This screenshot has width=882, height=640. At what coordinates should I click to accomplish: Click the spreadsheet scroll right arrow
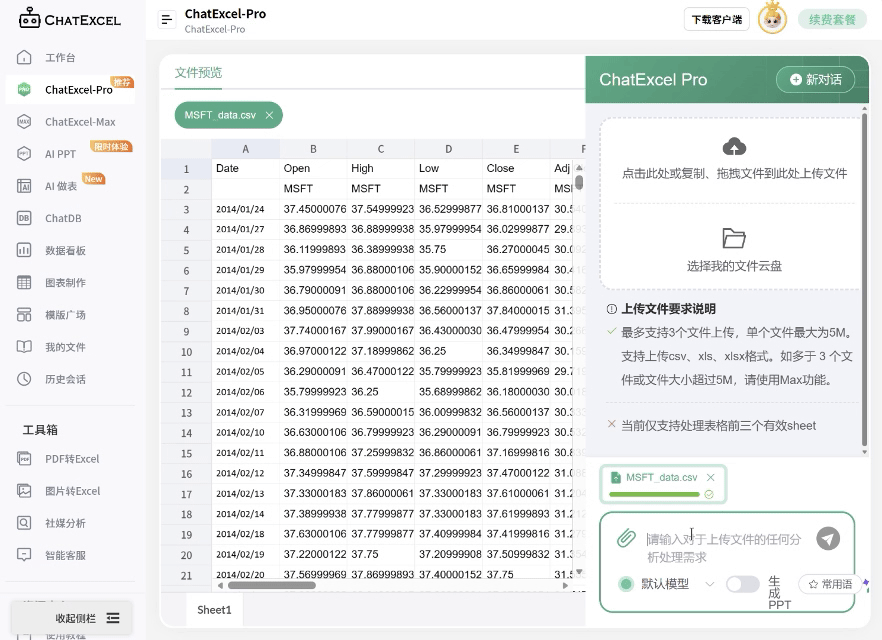click(565, 585)
